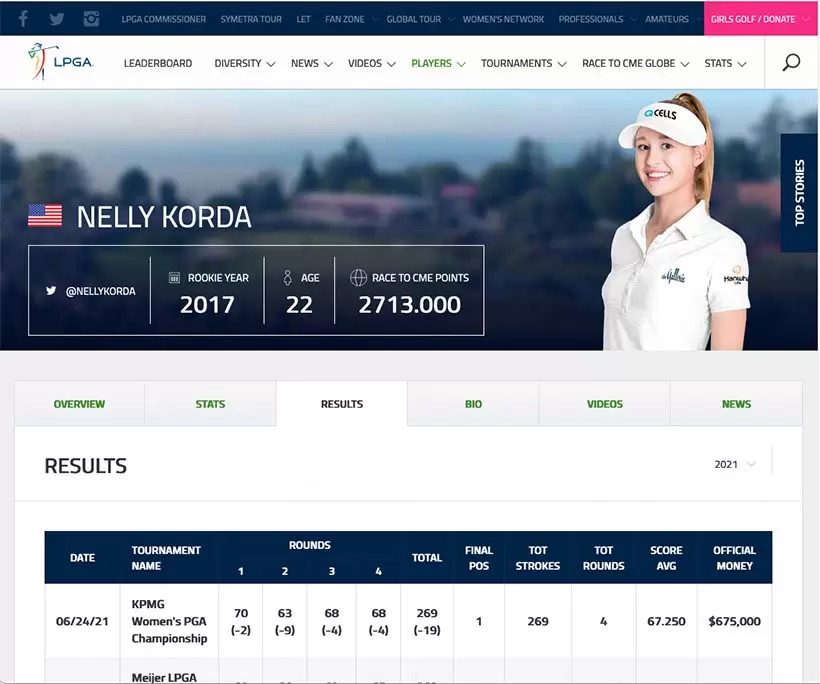
Task: Open the Videos profile tab
Action: click(604, 404)
